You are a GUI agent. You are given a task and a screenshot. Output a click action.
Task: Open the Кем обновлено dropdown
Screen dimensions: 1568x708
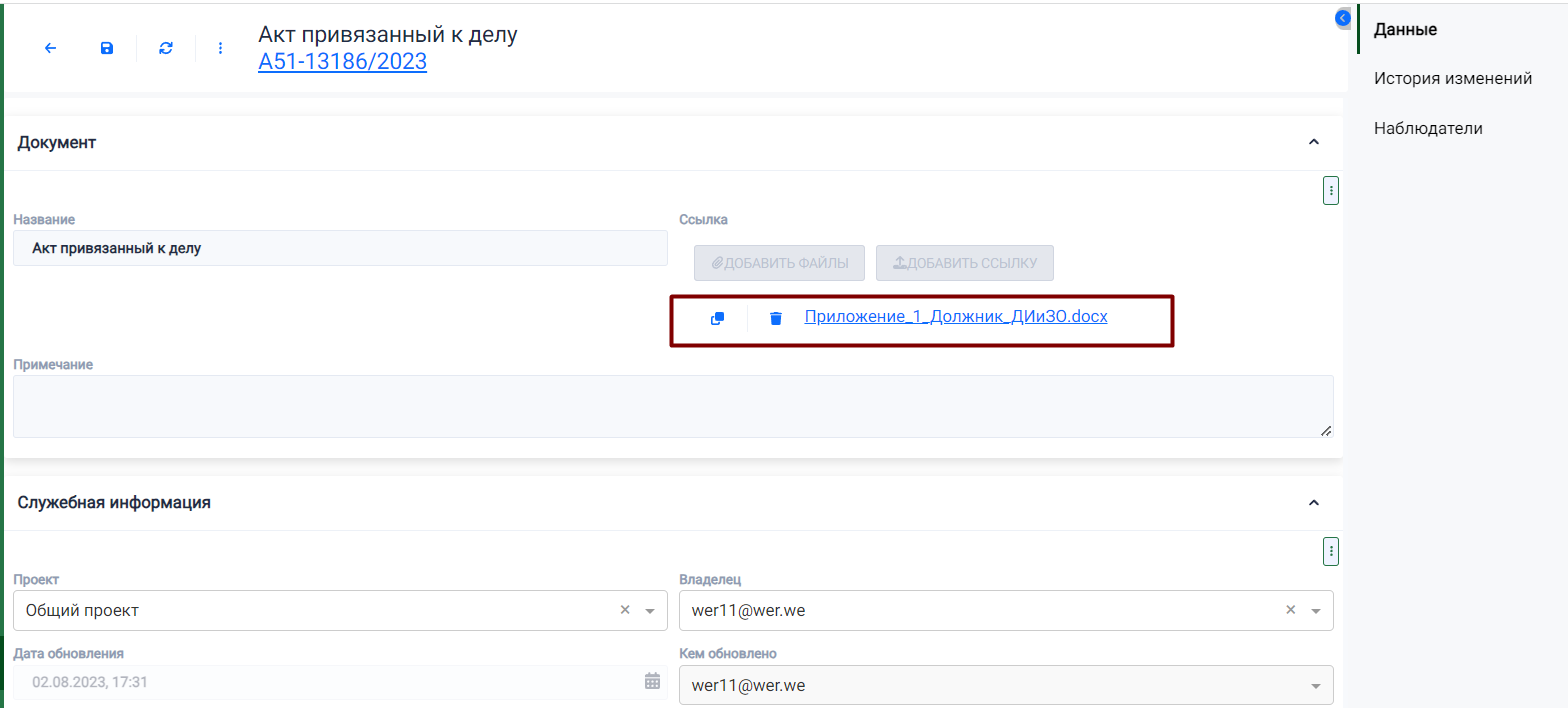[1316, 686]
